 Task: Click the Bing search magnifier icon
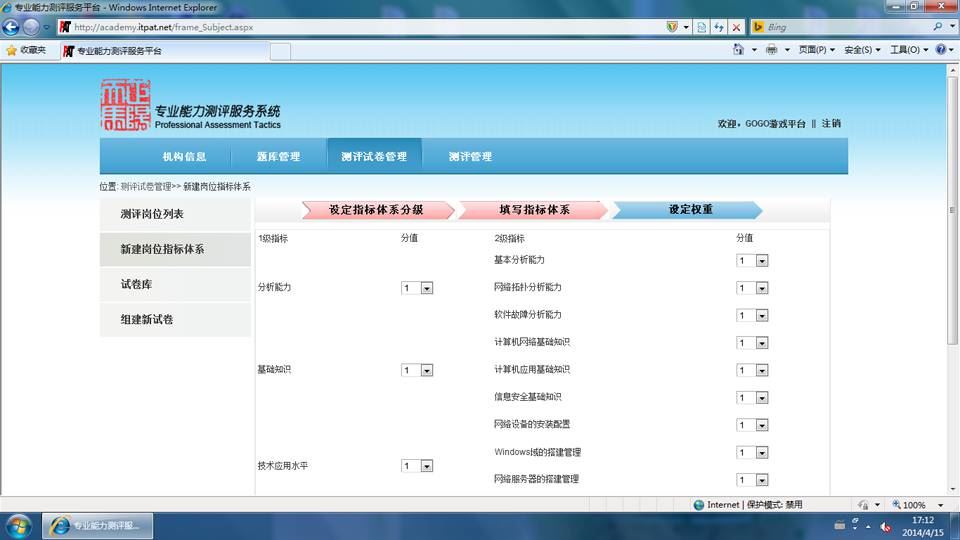(938, 26)
